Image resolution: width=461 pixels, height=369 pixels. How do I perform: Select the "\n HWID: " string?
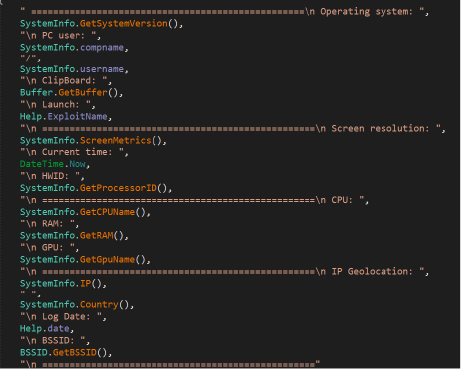[x=50, y=176]
